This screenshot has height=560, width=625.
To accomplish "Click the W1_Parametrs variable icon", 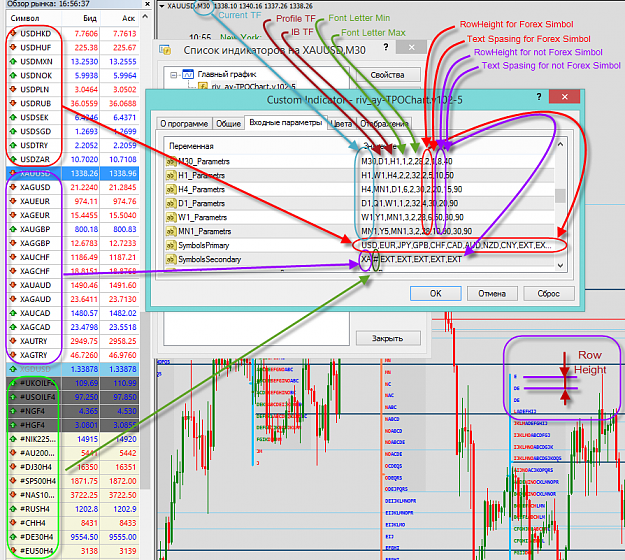I will pos(171,217).
